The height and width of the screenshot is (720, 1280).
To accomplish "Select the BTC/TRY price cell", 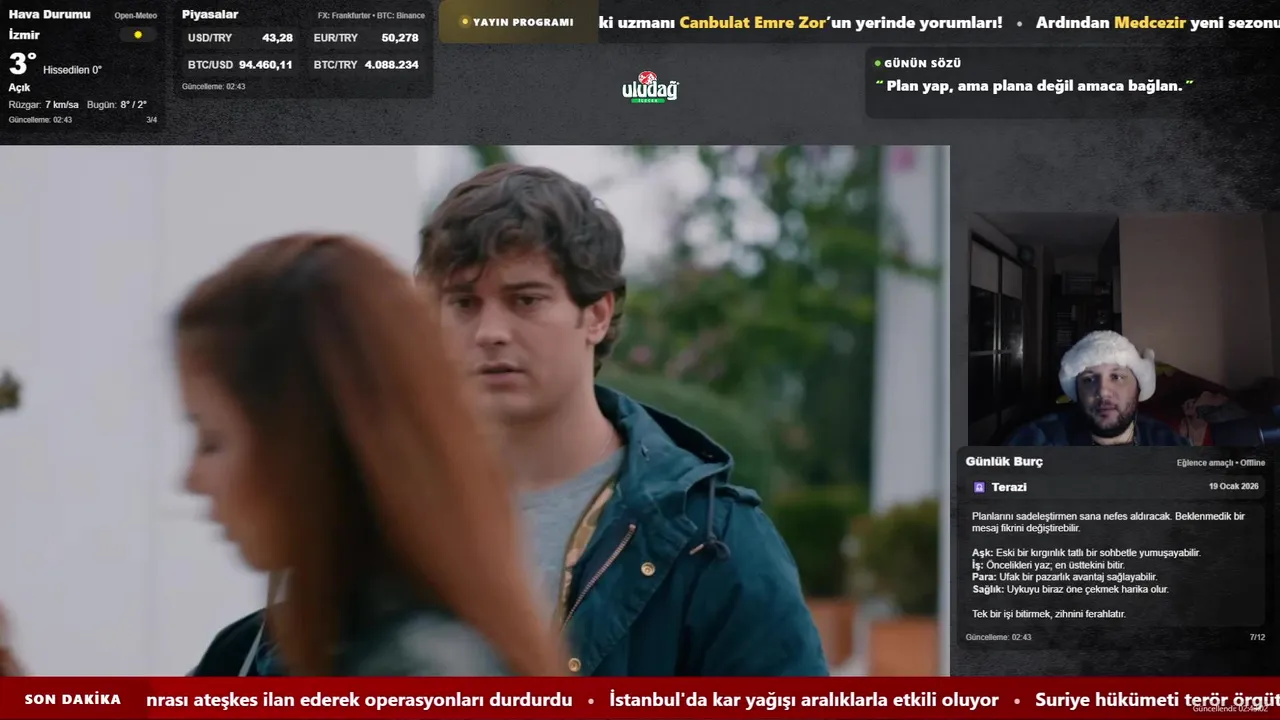I will point(366,64).
